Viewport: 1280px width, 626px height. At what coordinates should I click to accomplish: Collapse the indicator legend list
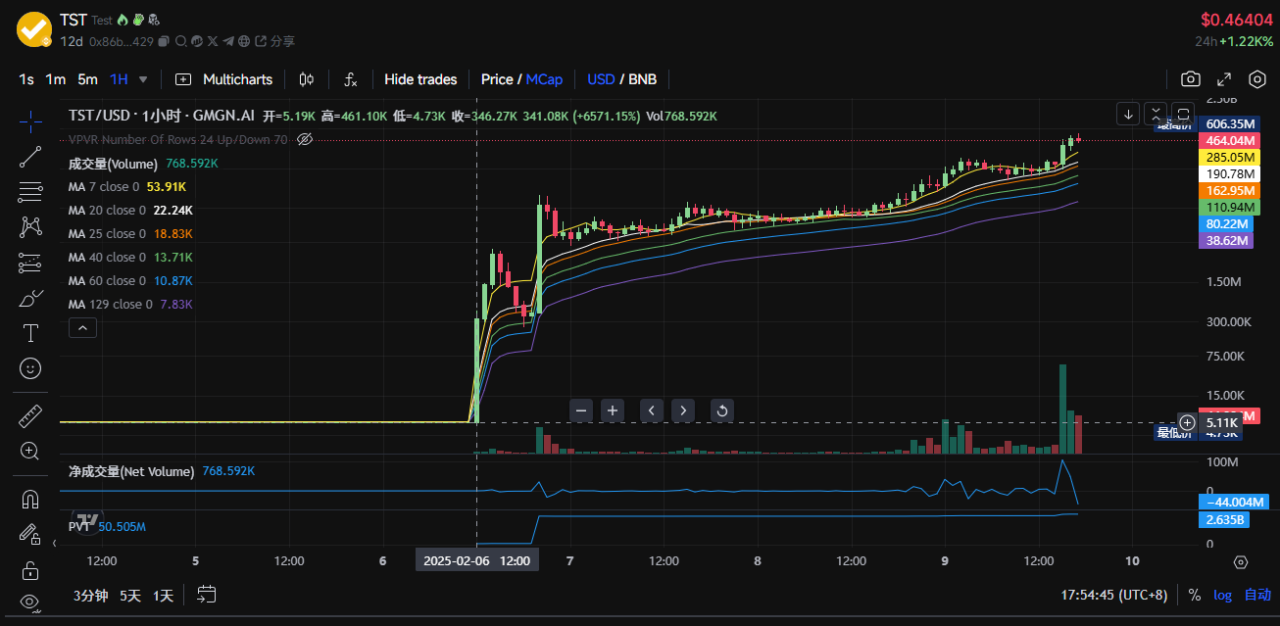tap(83, 327)
